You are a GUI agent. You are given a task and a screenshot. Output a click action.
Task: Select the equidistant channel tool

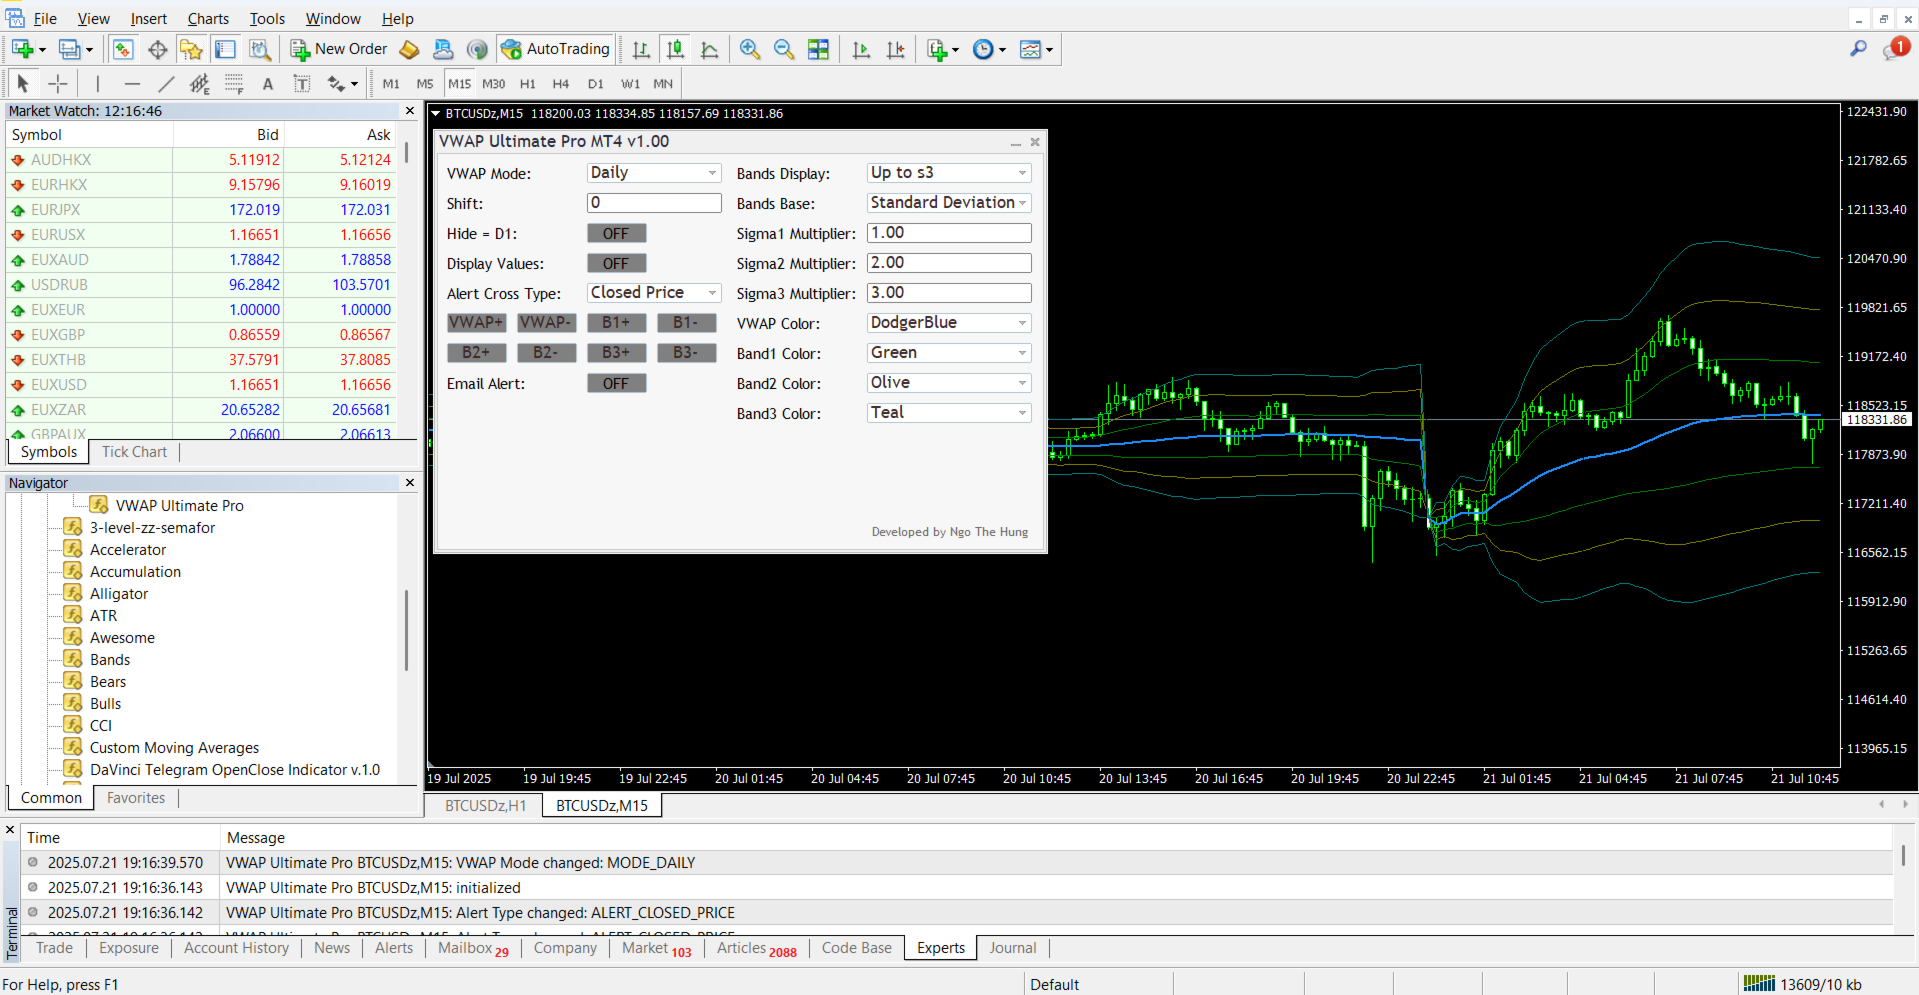tap(200, 84)
